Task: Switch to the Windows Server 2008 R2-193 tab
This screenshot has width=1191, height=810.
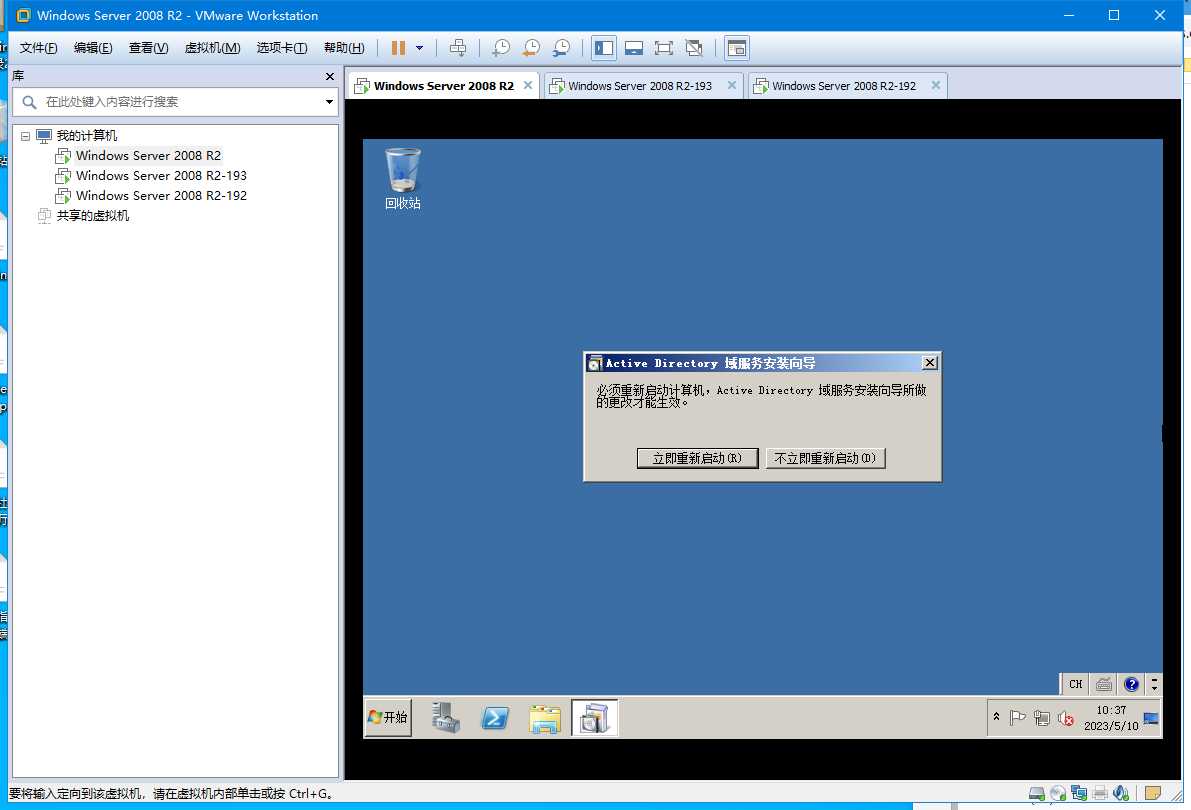Action: (640, 86)
